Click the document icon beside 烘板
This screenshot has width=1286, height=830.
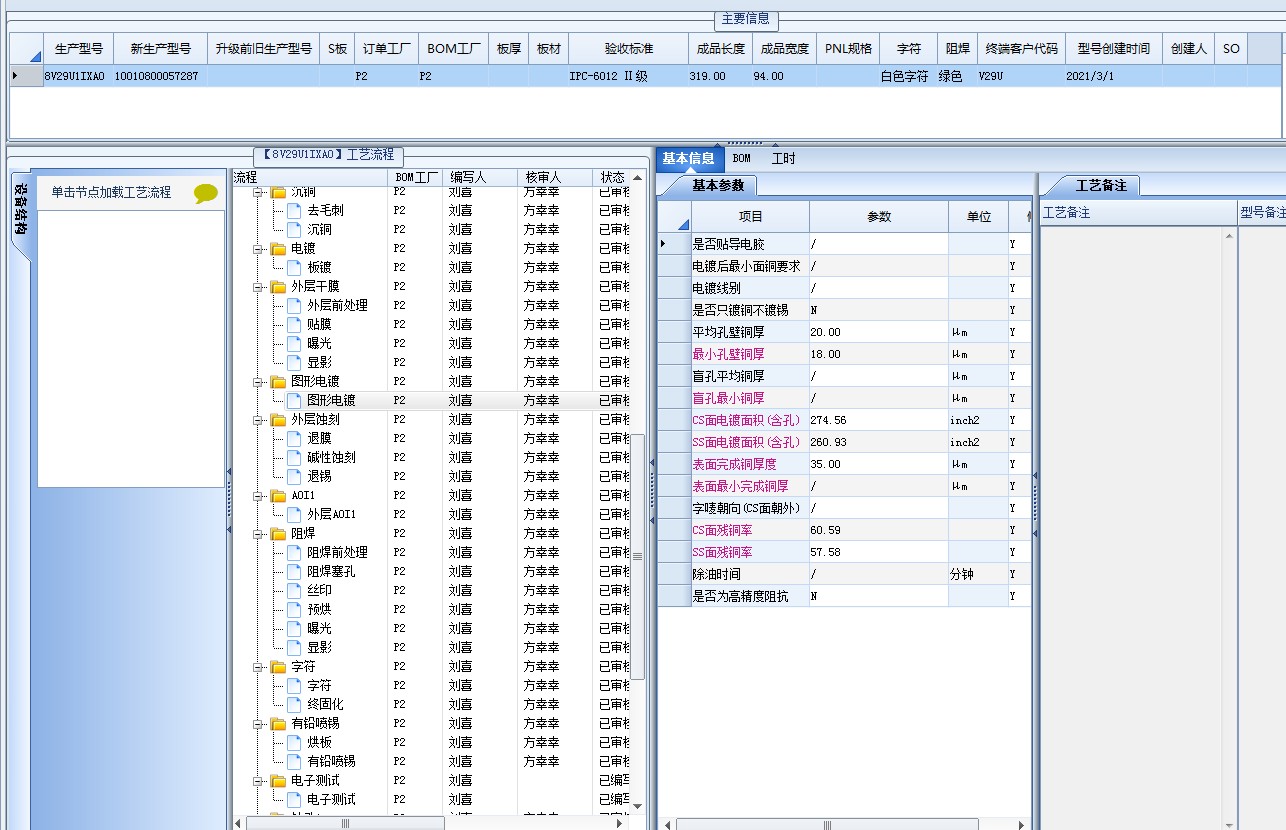tap(294, 743)
